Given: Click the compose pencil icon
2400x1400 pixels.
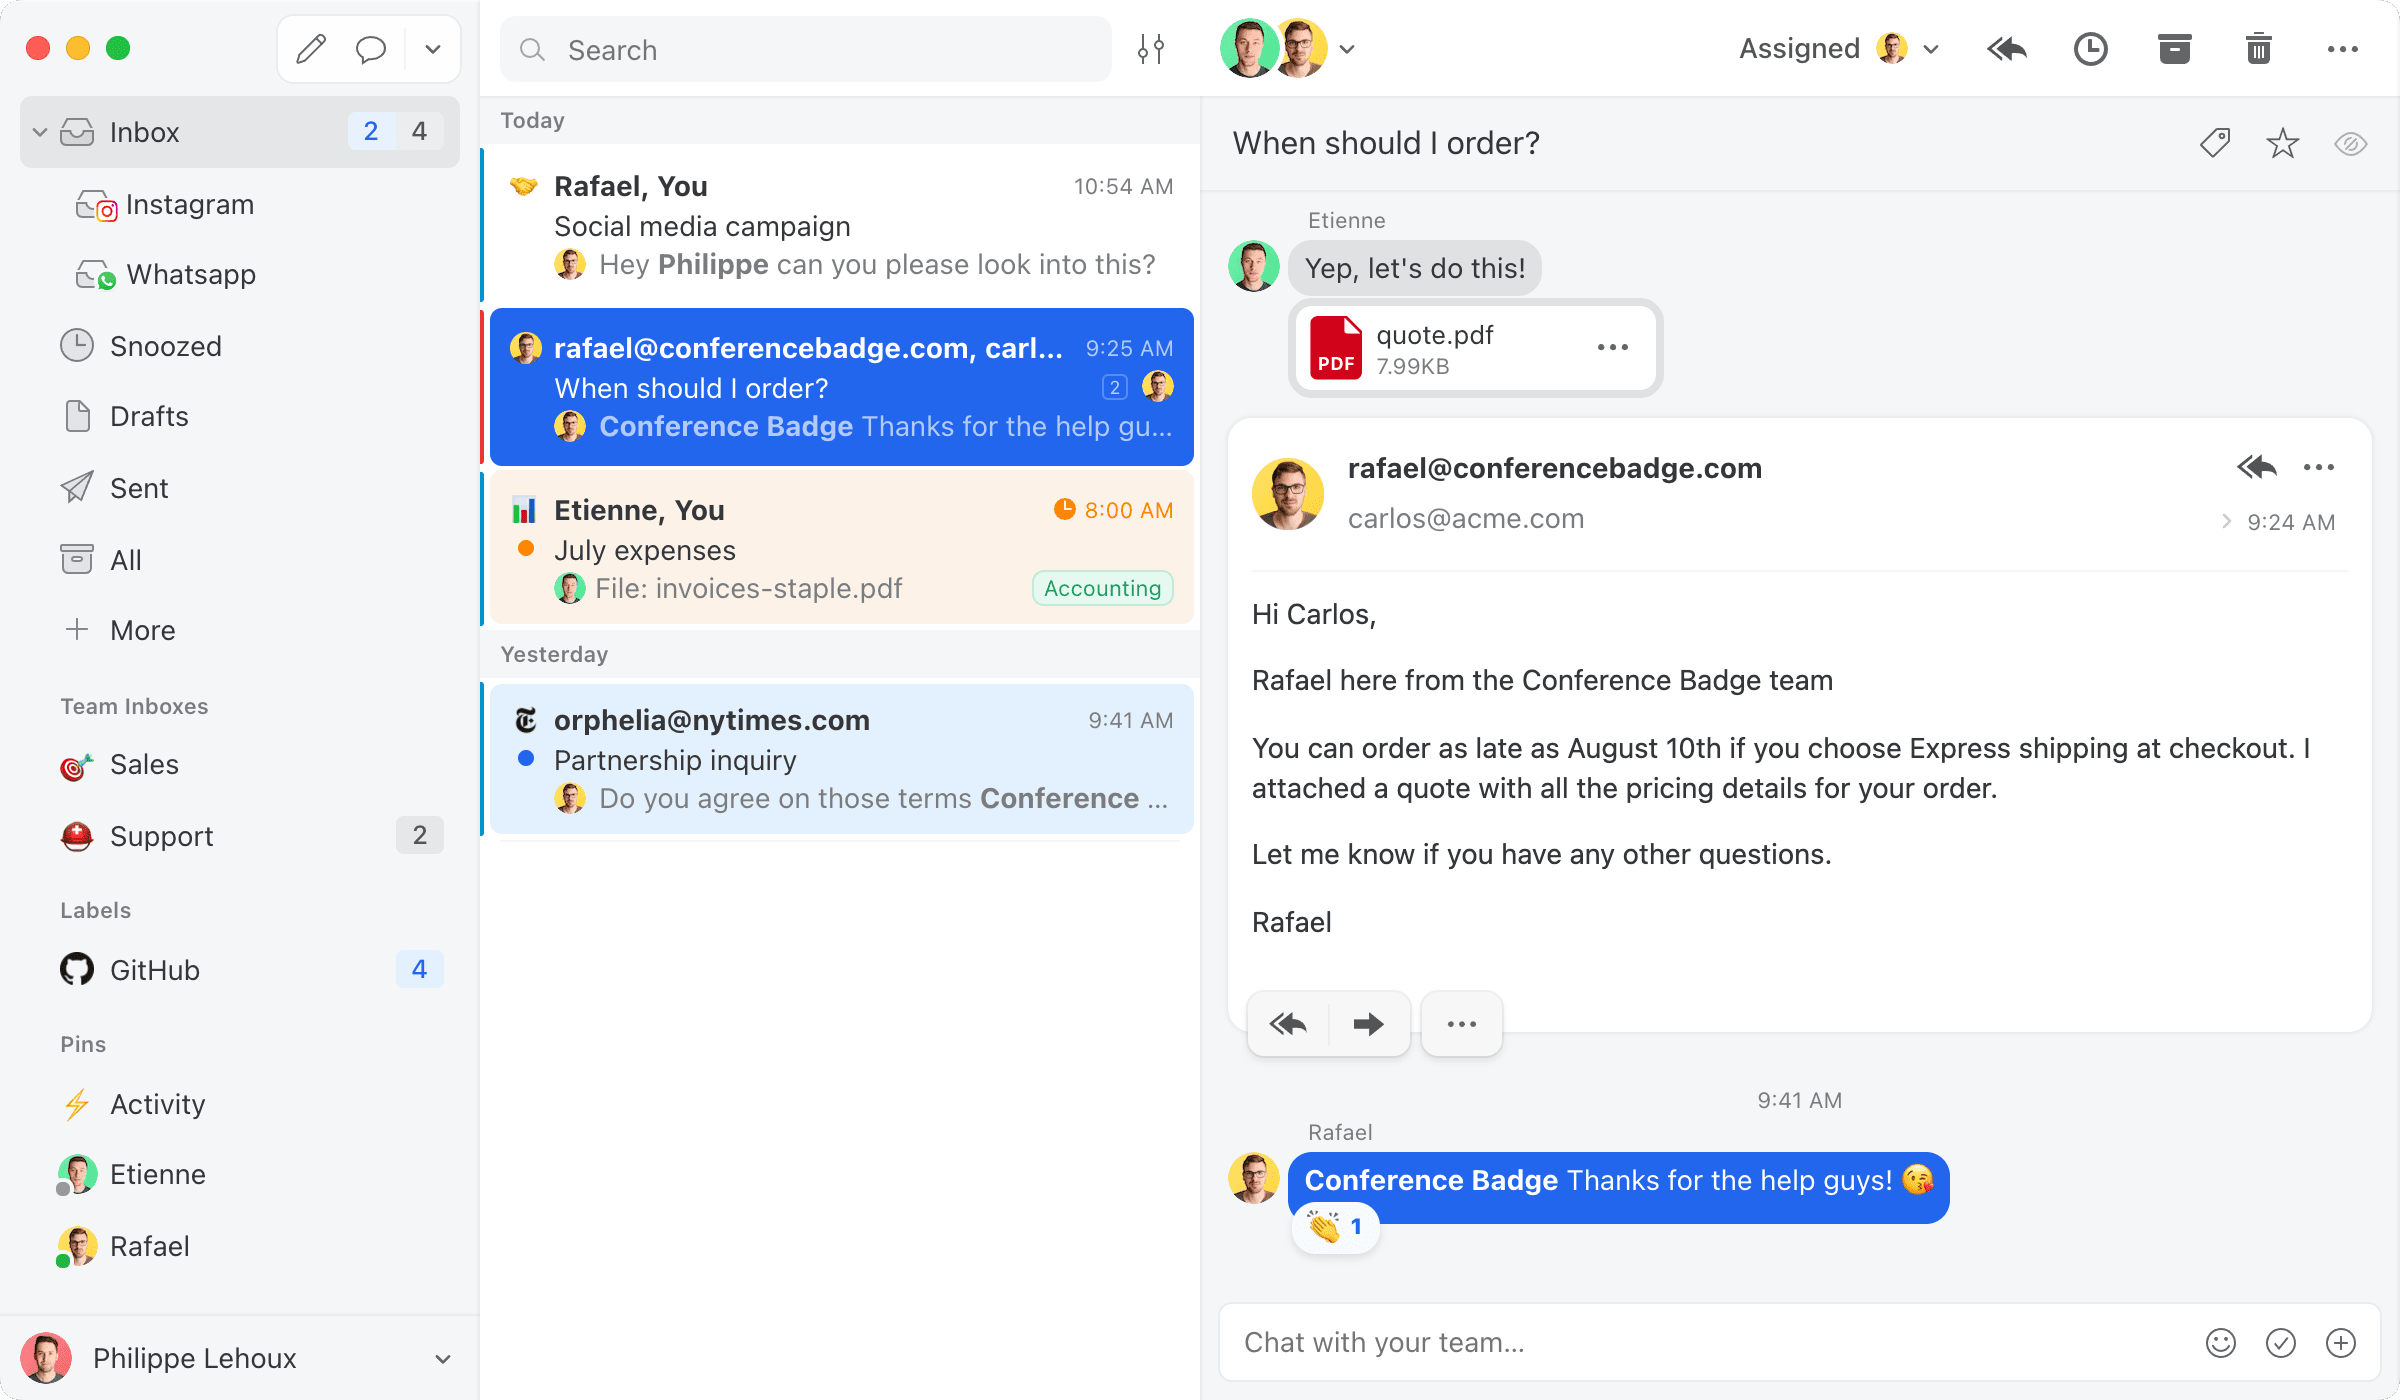Looking at the screenshot, I should [x=311, y=49].
